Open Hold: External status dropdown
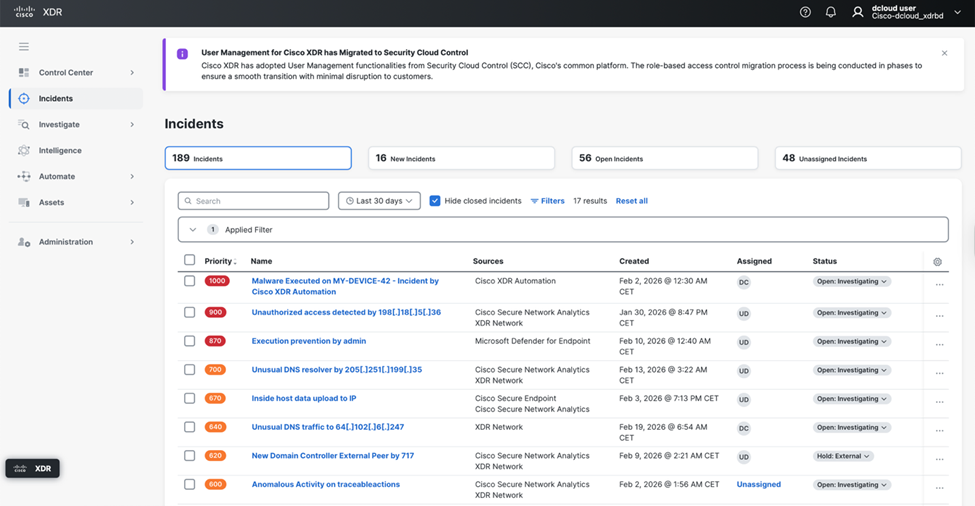Viewport: 975px width, 506px height. pos(843,456)
